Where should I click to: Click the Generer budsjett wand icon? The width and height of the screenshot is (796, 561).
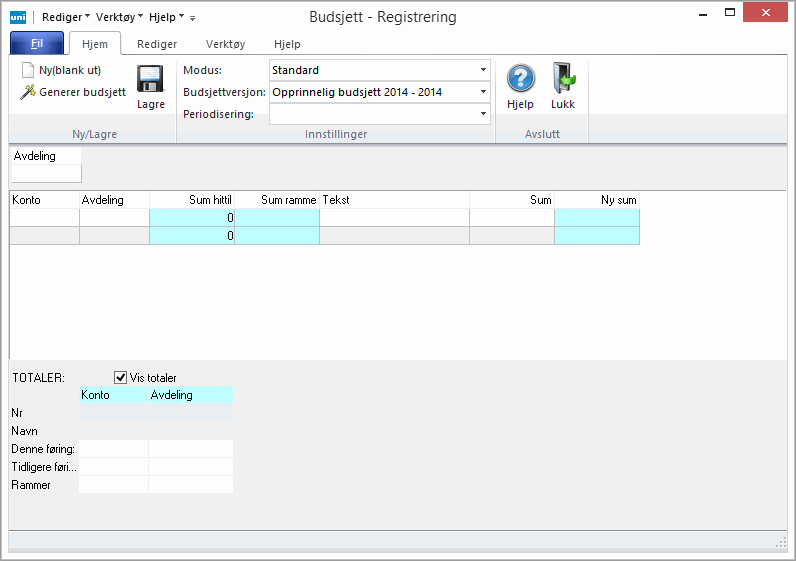28,92
